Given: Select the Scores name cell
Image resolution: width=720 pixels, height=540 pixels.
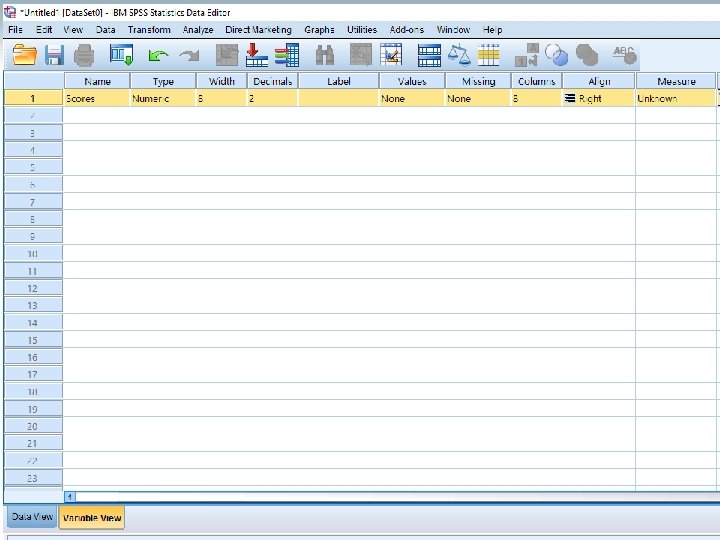Looking at the screenshot, I should 97,98.
